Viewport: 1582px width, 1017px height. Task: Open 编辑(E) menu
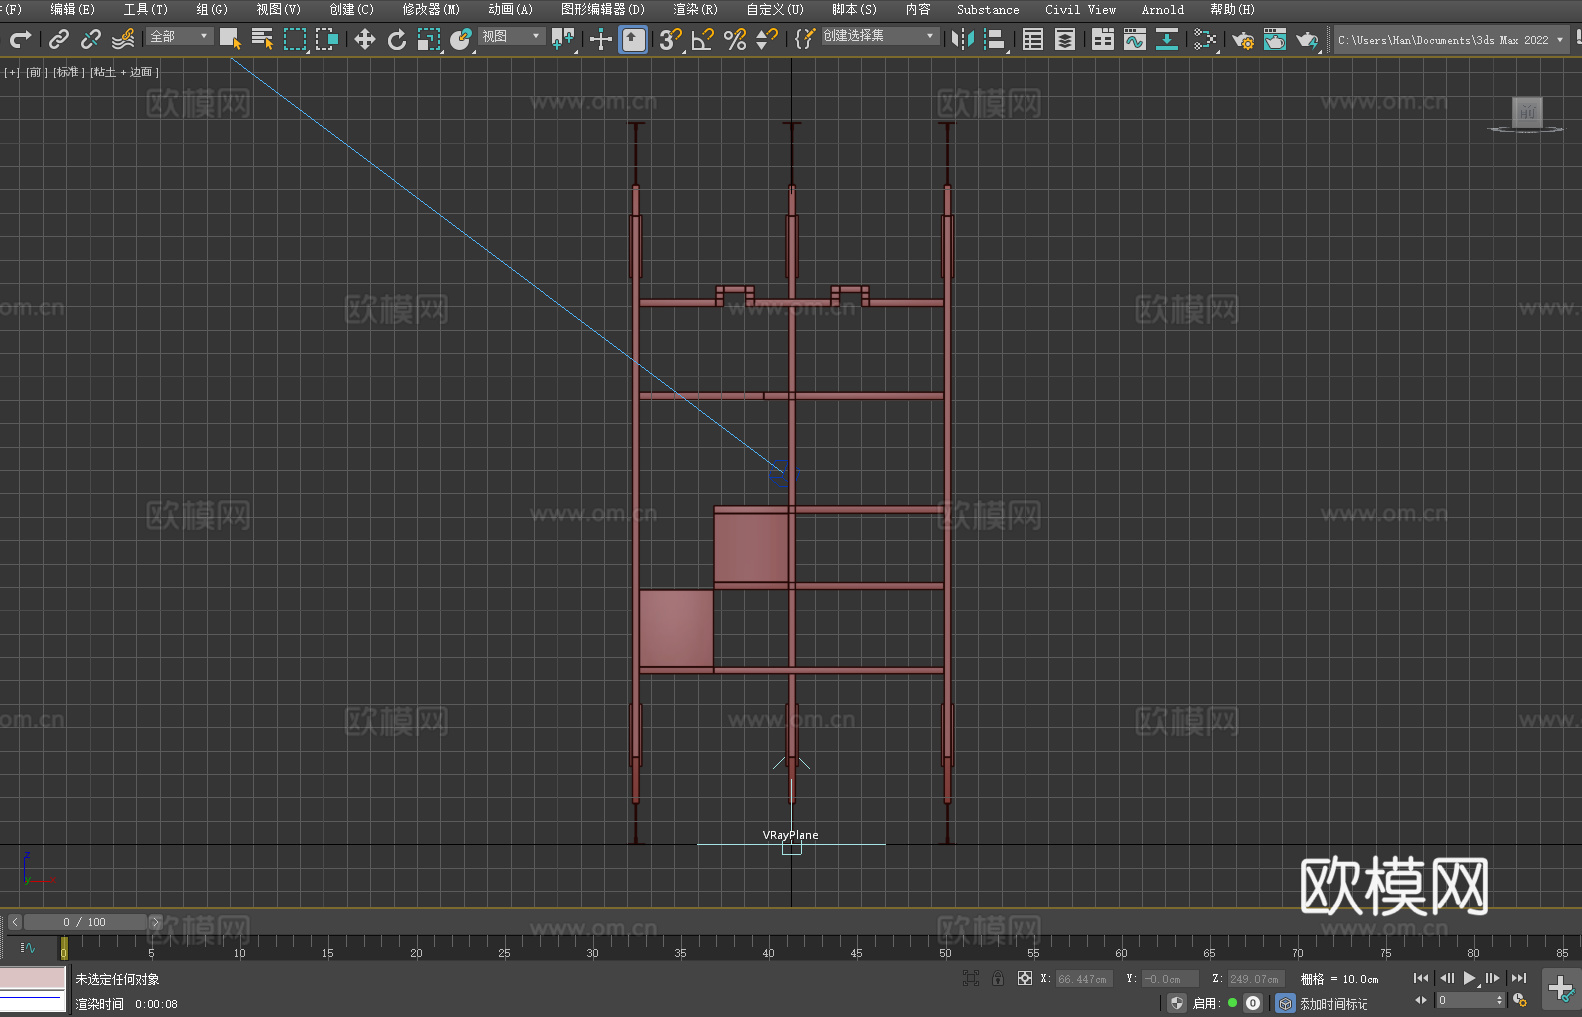tap(72, 9)
